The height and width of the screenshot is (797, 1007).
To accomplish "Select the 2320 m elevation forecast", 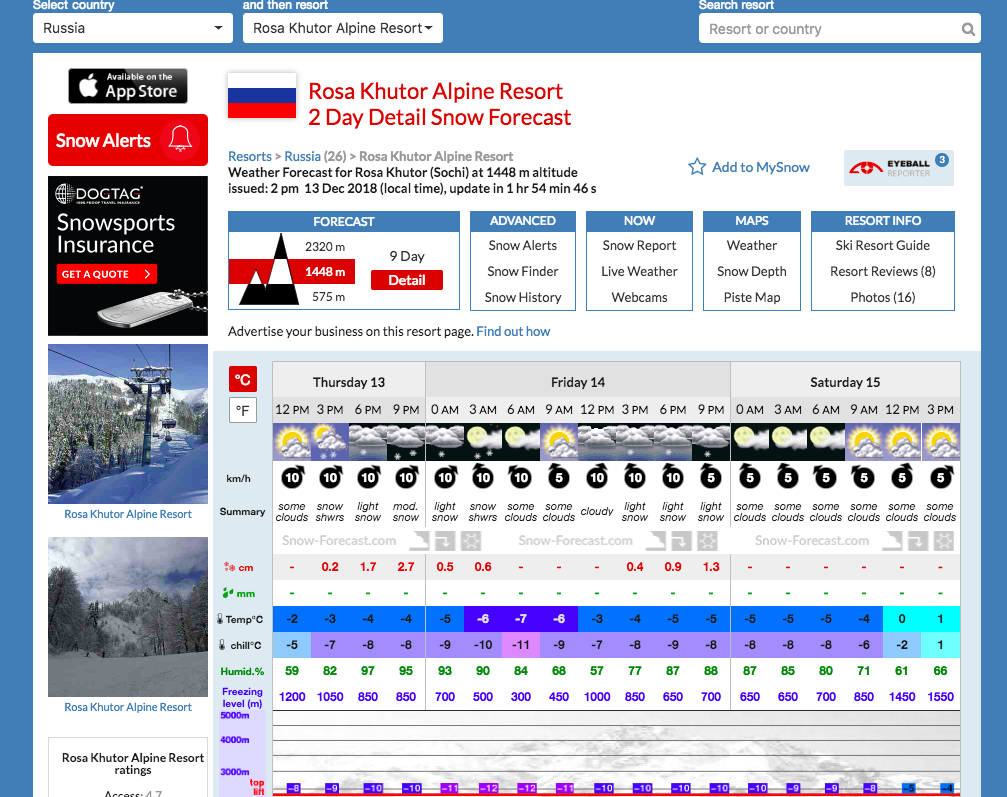I will (x=325, y=247).
